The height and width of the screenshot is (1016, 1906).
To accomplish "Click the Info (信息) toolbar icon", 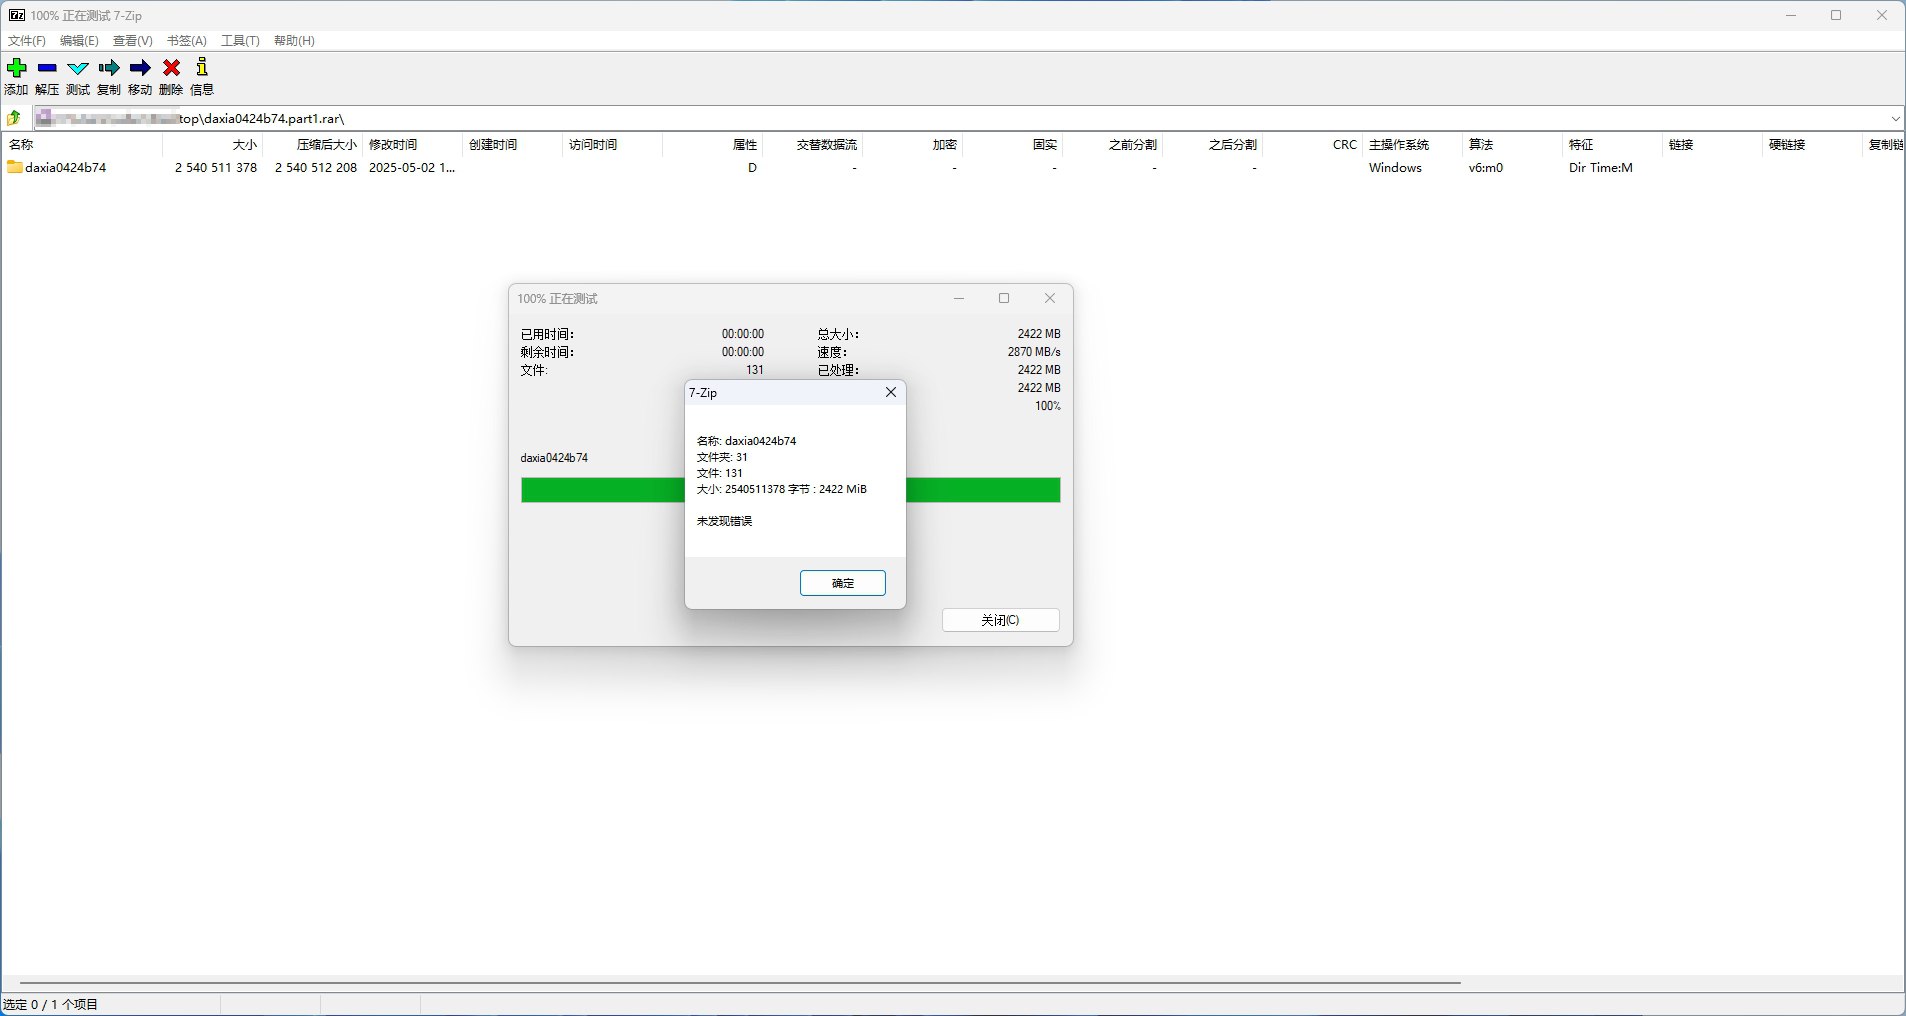I will pos(202,68).
